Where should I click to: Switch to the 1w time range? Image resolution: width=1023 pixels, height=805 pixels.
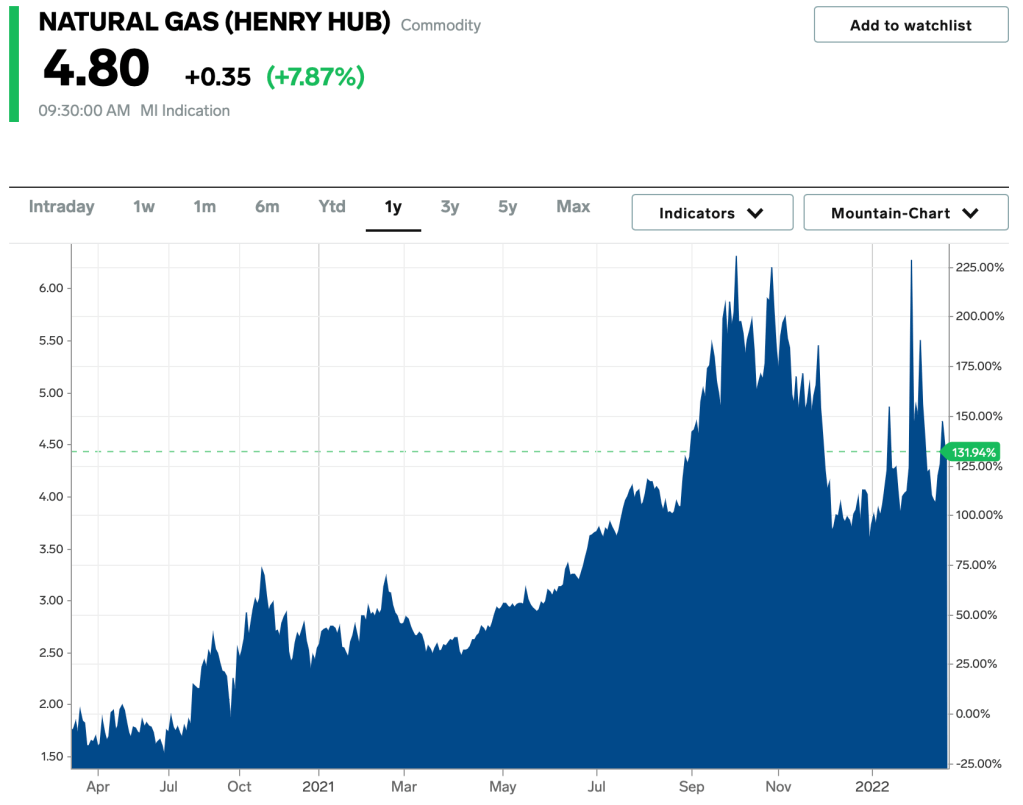[144, 207]
